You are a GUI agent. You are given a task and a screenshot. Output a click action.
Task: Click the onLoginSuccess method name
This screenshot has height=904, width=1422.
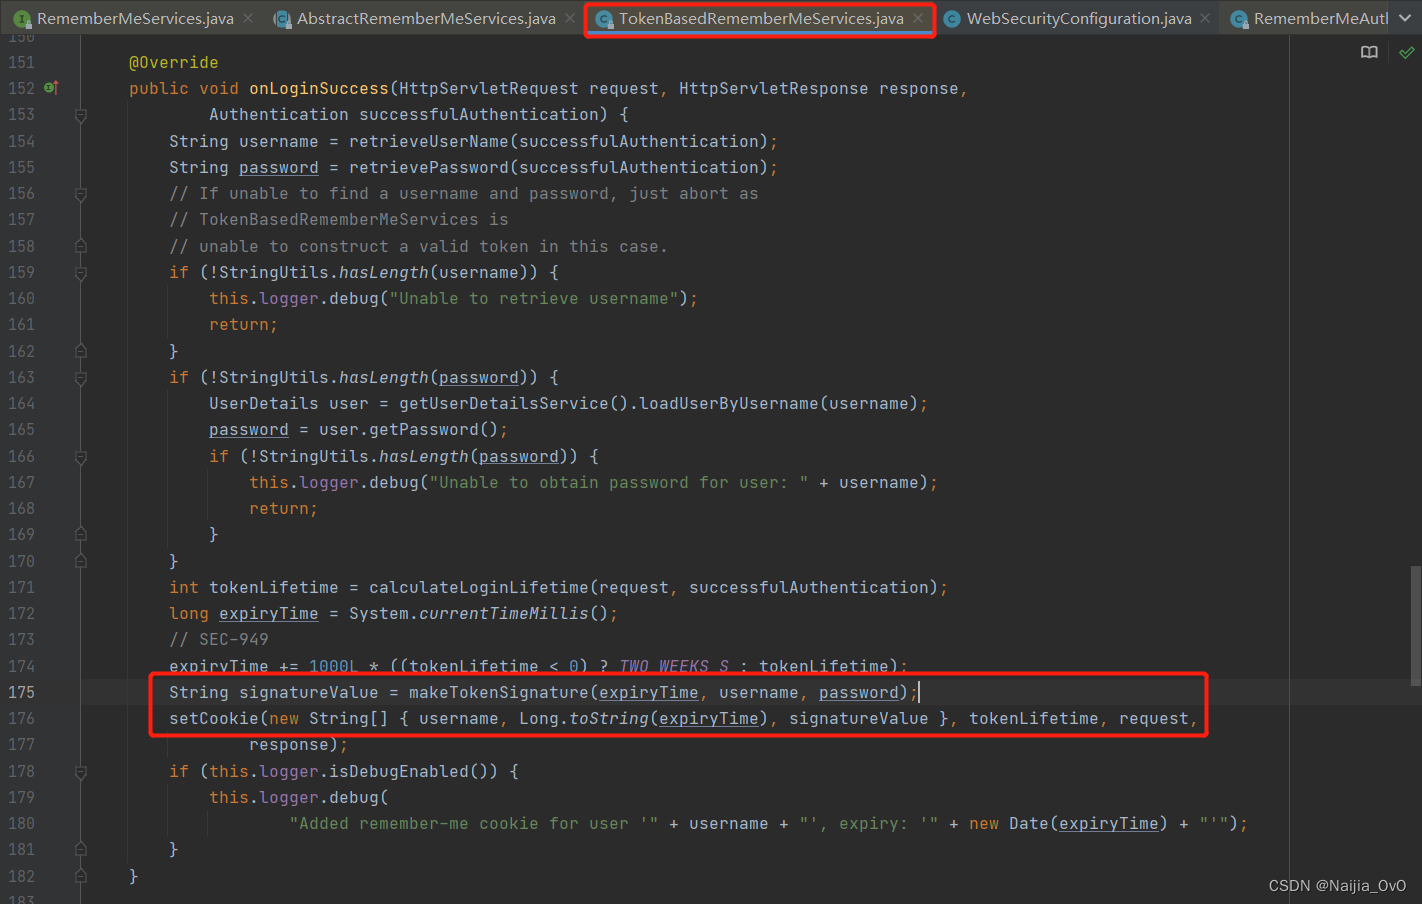318,88
